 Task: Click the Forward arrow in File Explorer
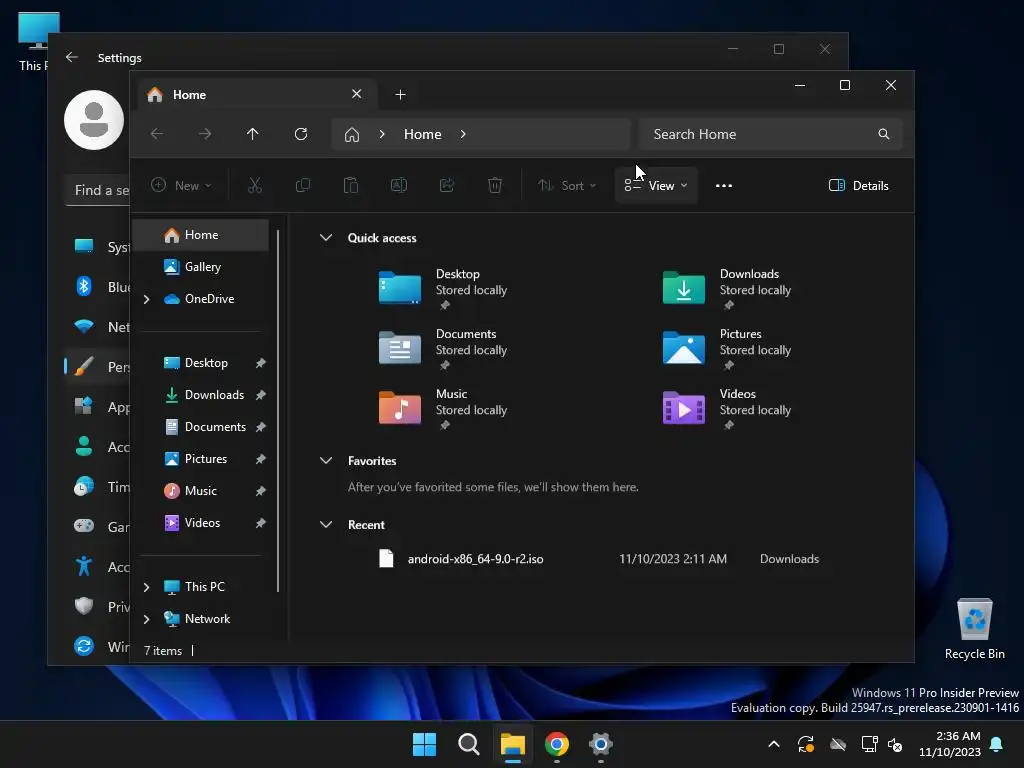click(x=205, y=134)
